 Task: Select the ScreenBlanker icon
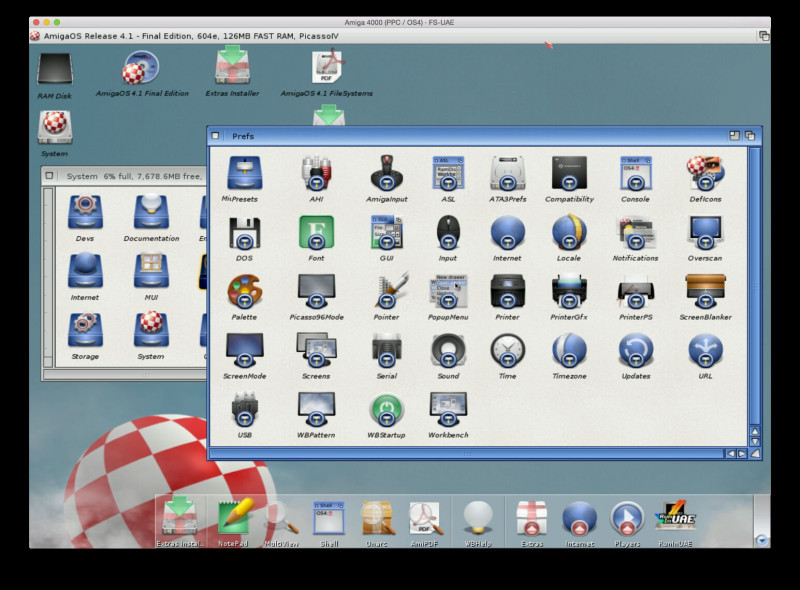(x=705, y=292)
